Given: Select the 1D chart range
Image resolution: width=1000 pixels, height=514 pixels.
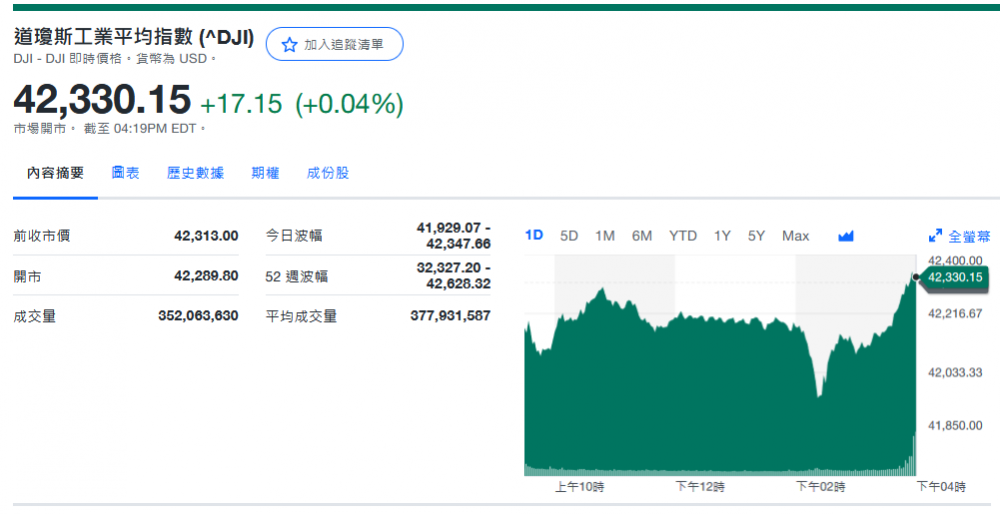Looking at the screenshot, I should pyautogui.click(x=534, y=236).
